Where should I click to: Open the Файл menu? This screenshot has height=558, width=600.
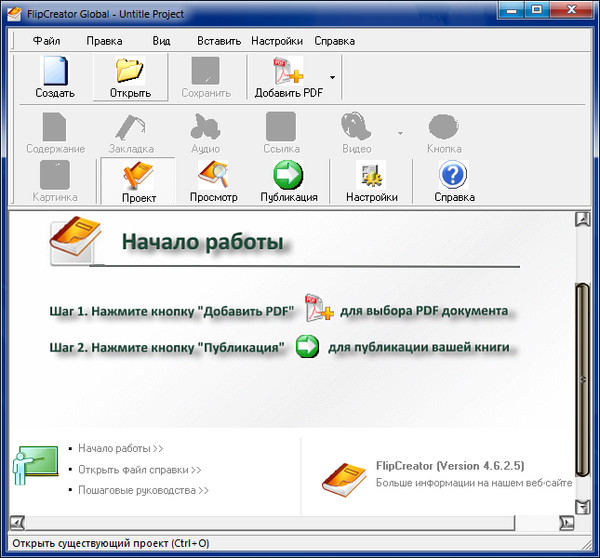[x=46, y=41]
